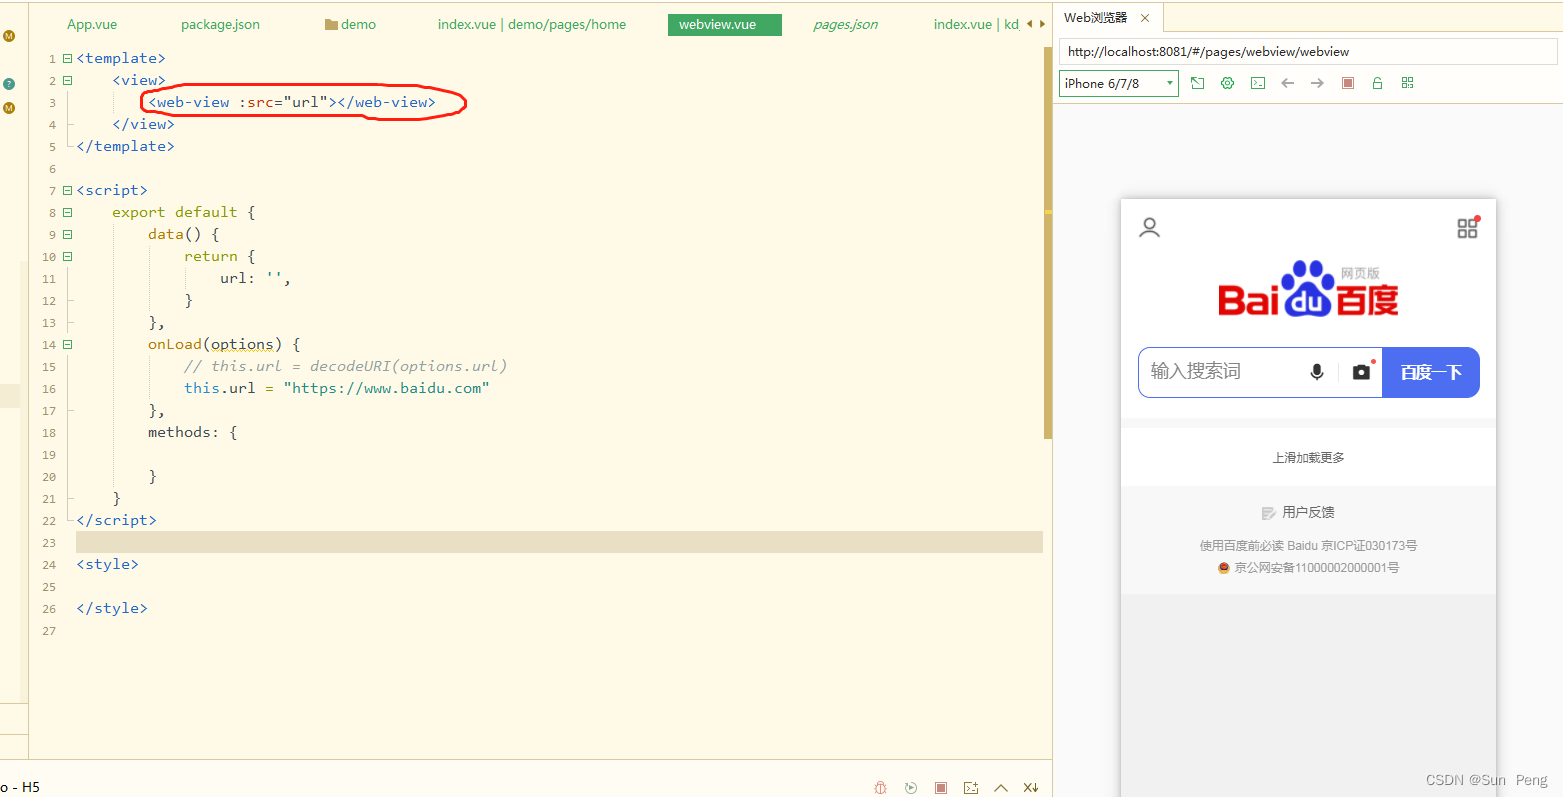This screenshot has height=797, width=1563.
Task: Open the 京公网安备11000002000001号 link
Action: pyautogui.click(x=1308, y=568)
